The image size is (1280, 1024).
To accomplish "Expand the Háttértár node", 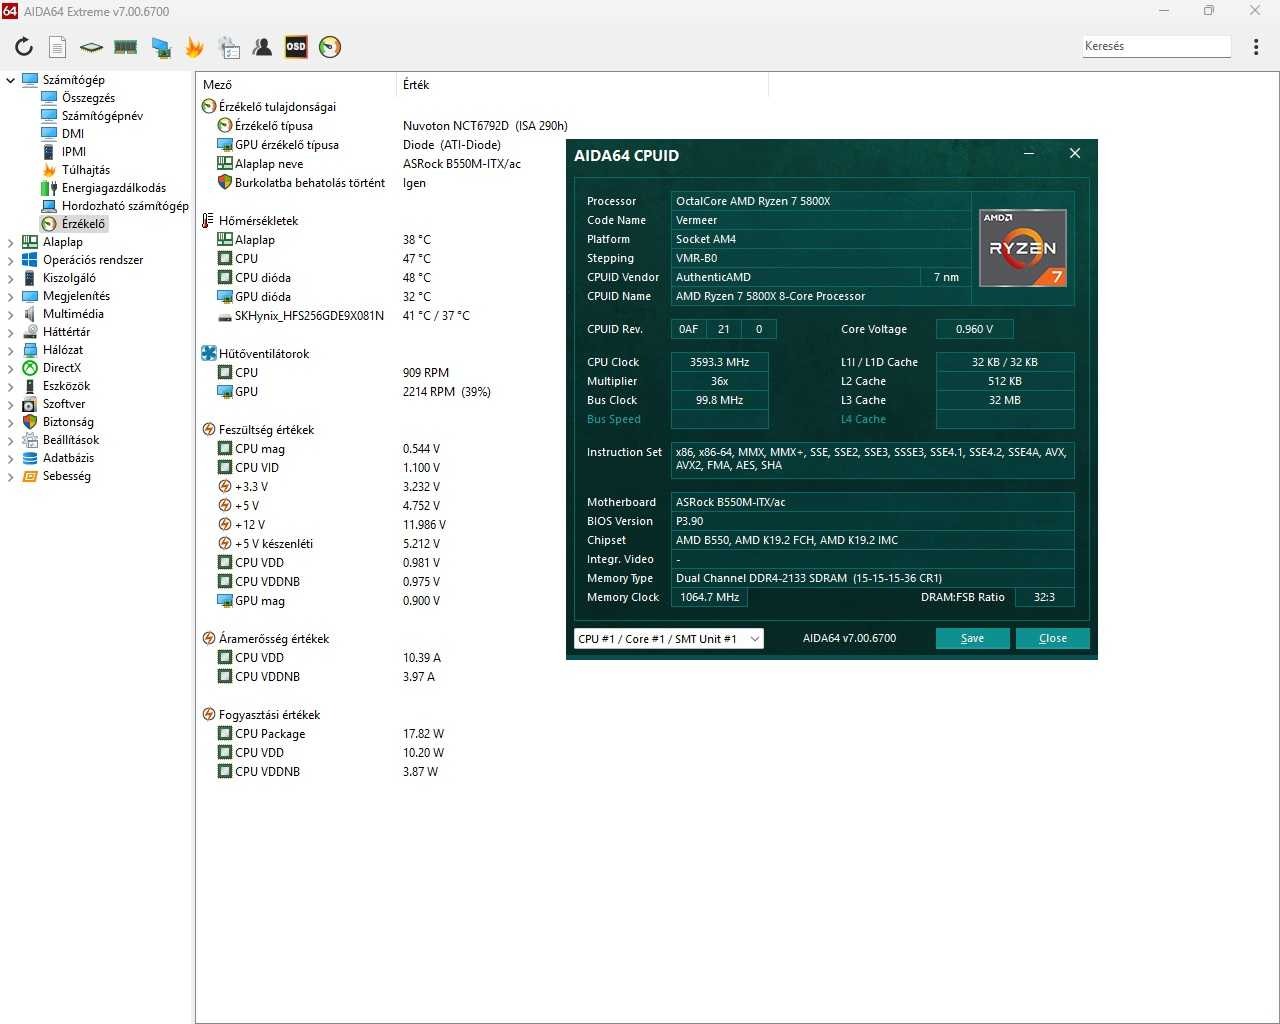I will point(11,332).
